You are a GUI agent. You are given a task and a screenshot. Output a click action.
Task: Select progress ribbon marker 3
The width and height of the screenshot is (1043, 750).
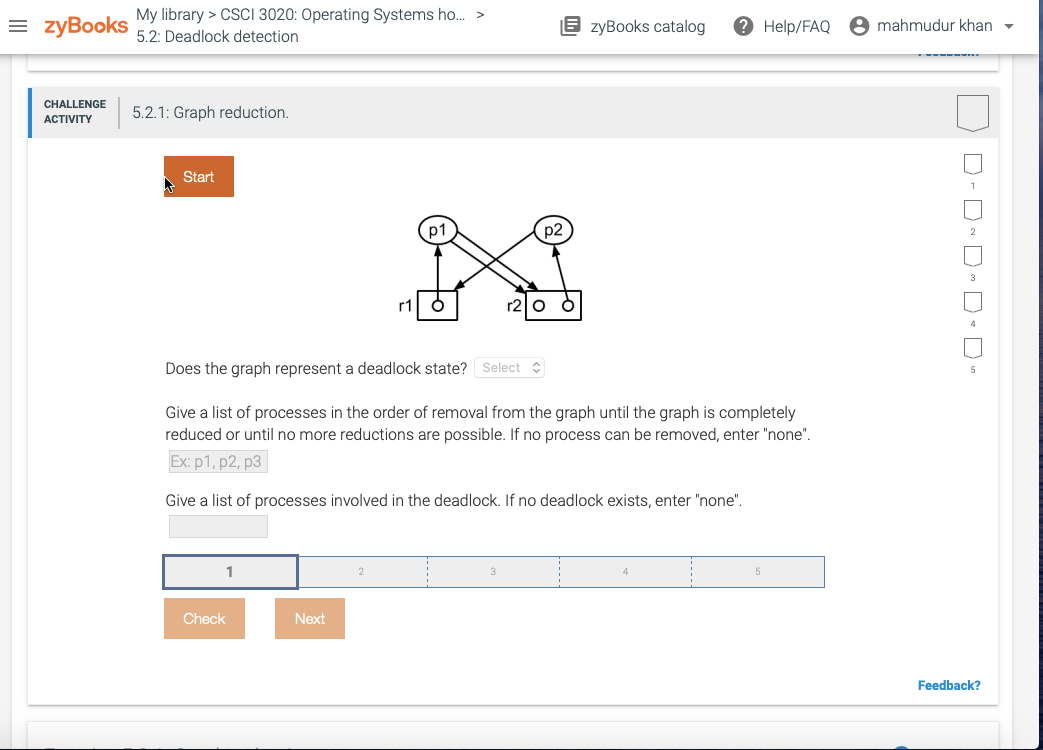pos(972,256)
